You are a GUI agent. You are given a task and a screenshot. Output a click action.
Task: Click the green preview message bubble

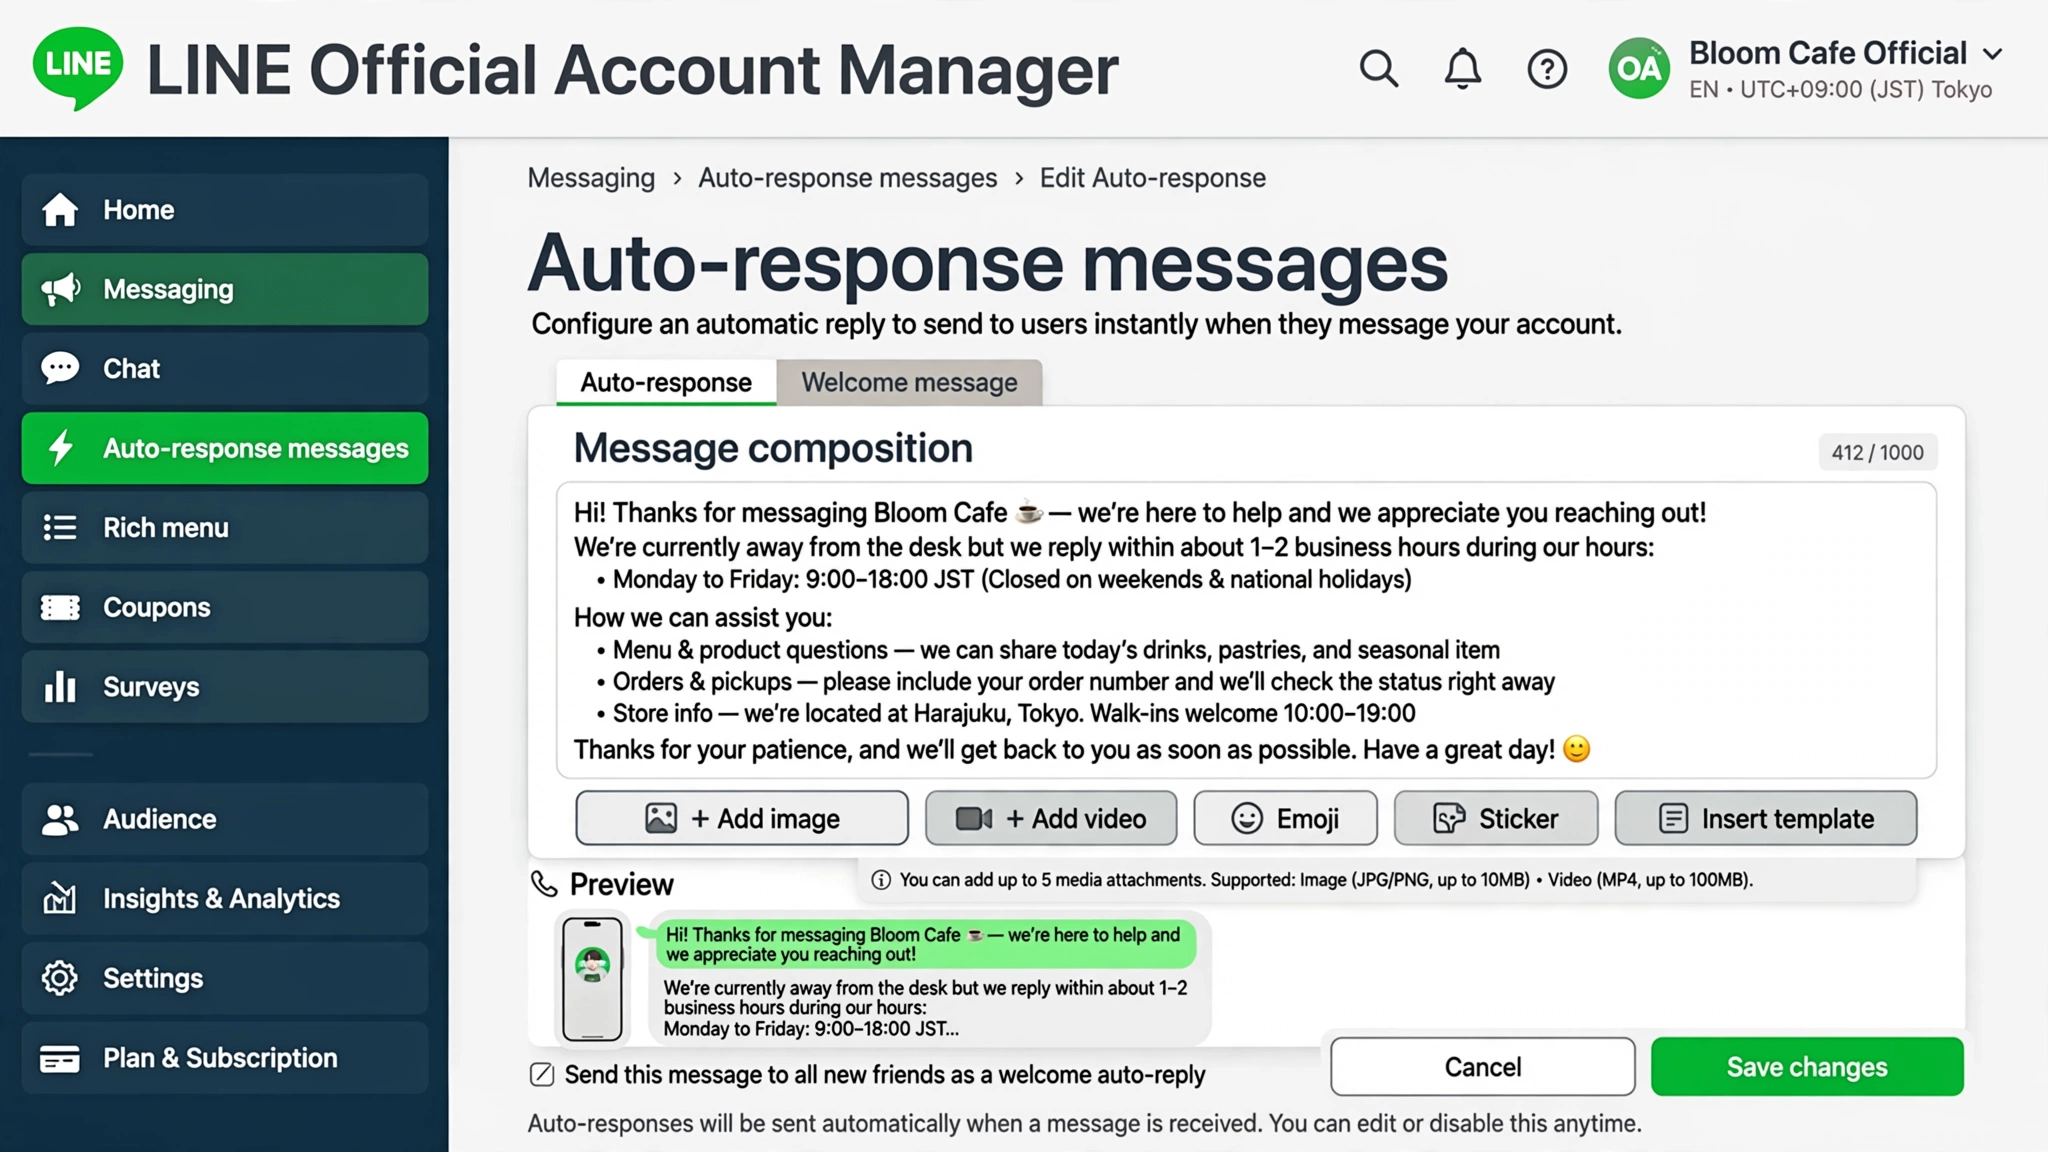tap(924, 944)
